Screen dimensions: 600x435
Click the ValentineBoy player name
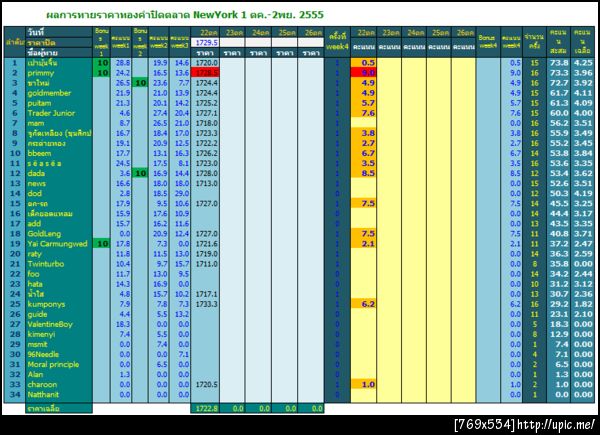(x=50, y=324)
